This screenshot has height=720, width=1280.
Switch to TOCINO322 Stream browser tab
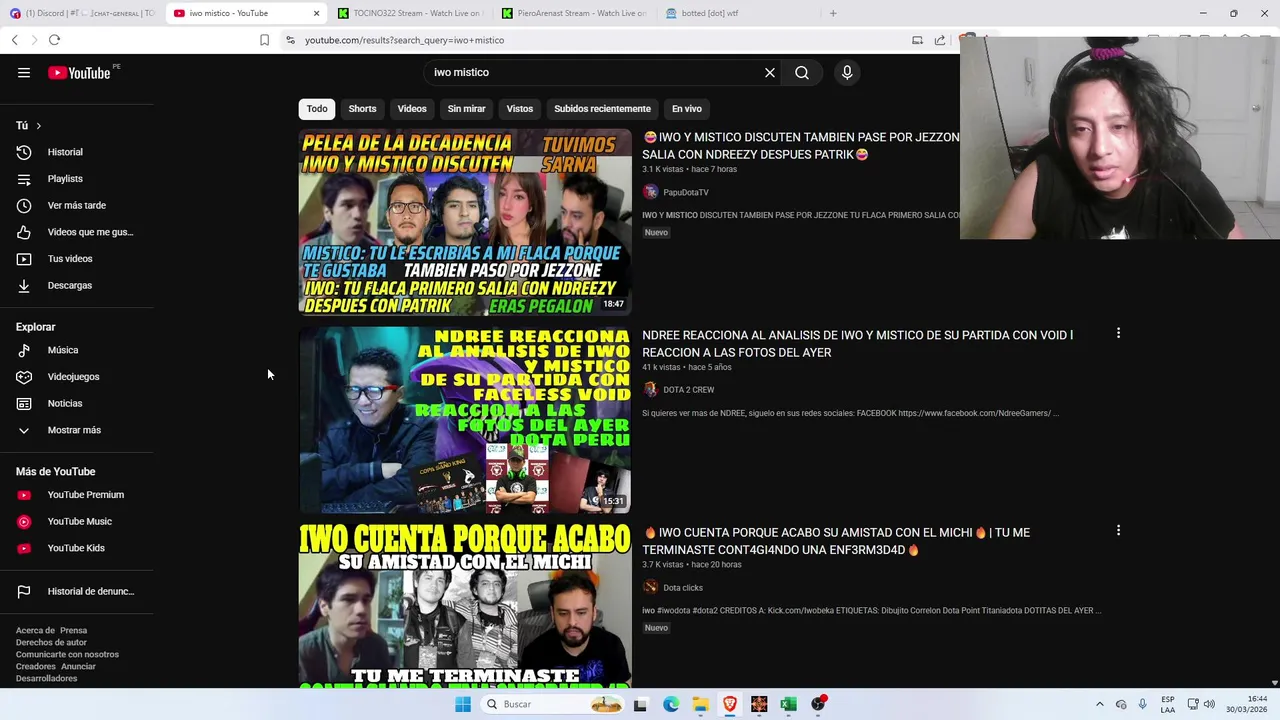410,13
